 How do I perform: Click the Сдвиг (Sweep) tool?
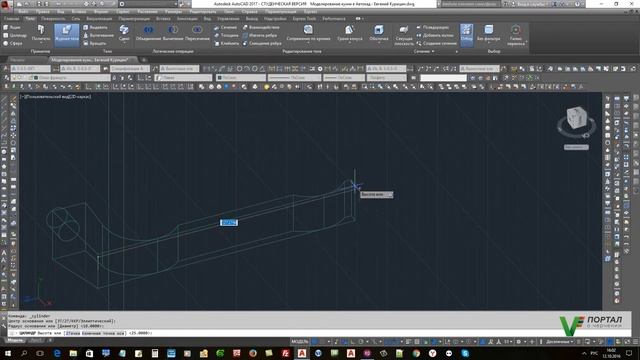[124, 33]
